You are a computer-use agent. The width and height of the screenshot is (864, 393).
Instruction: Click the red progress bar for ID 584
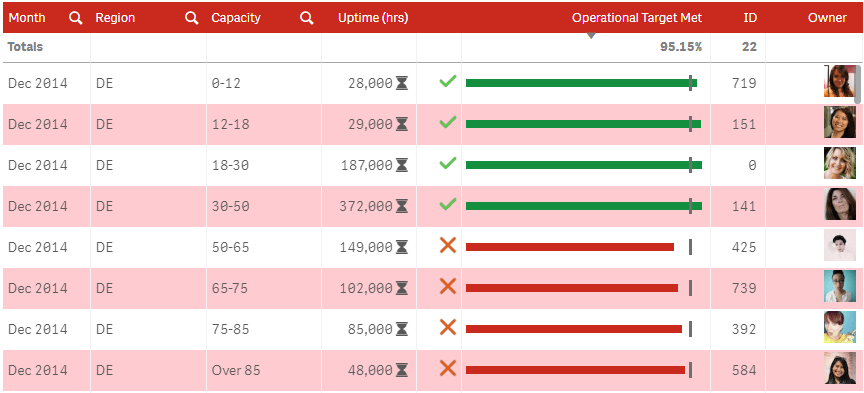click(575, 370)
